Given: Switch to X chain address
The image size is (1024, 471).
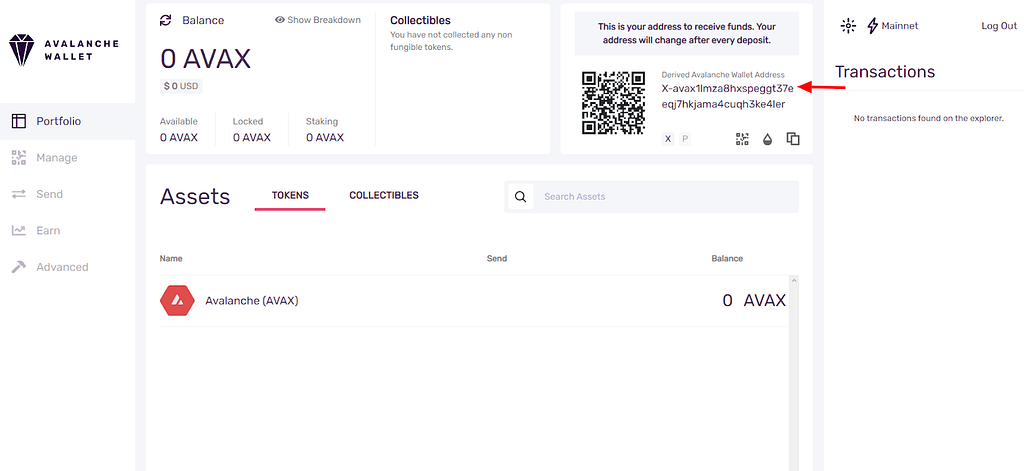Looking at the screenshot, I should pyautogui.click(x=667, y=138).
